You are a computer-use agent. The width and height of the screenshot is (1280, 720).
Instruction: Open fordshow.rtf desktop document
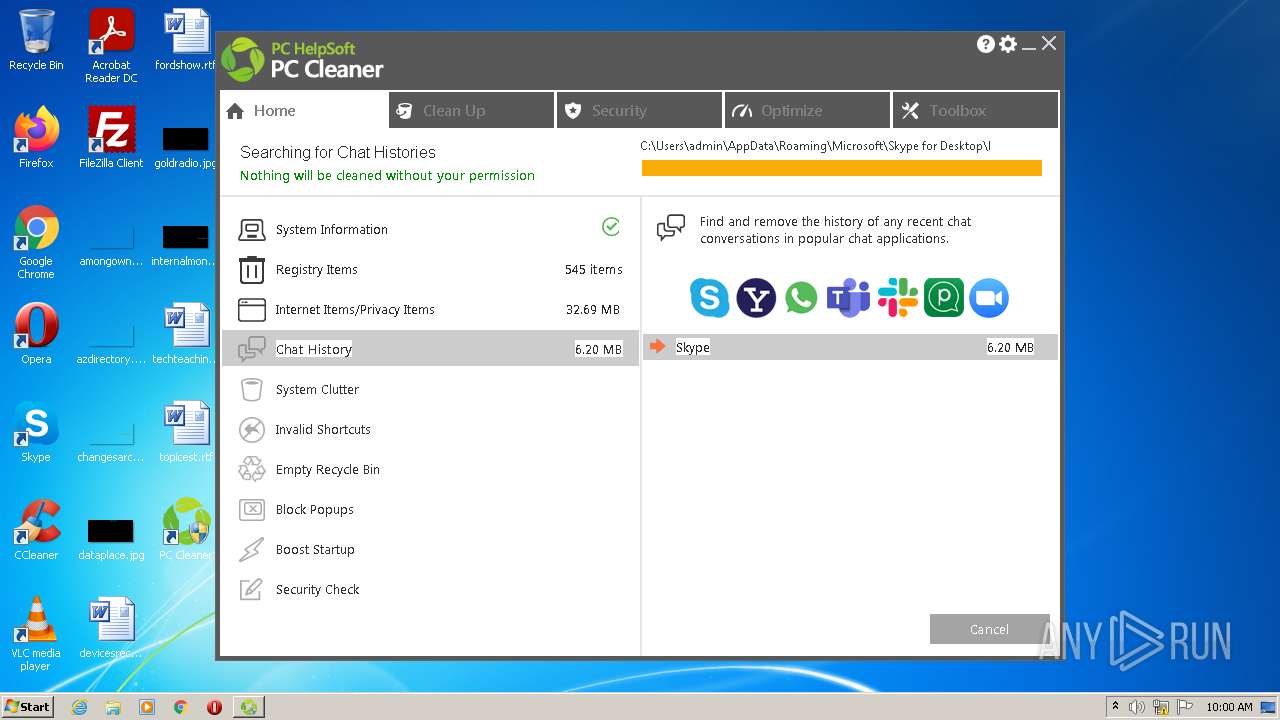186,40
